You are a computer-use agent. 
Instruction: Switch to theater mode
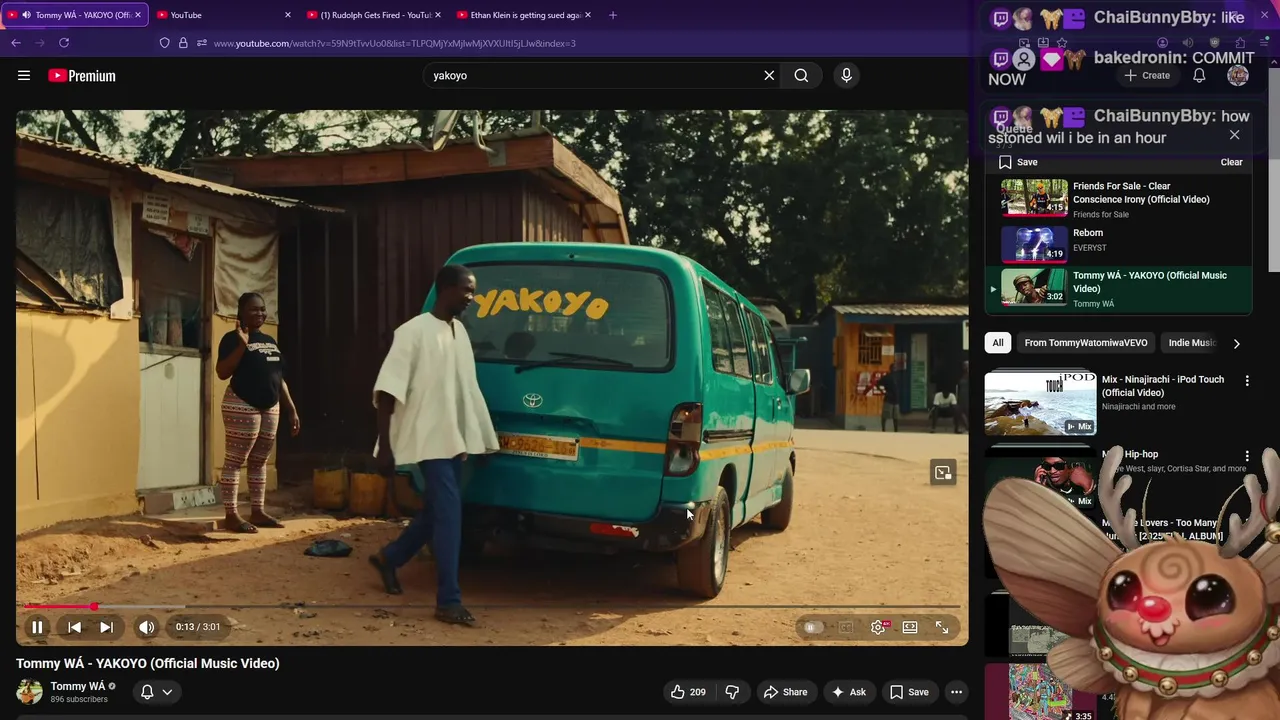coord(910,627)
